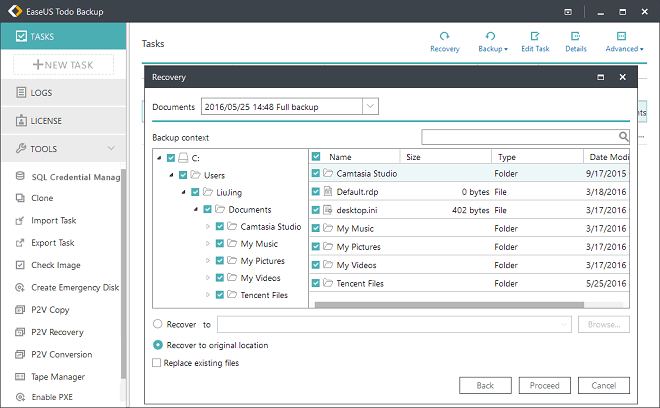
Task: Click the backup context search field
Action: pyautogui.click(x=520, y=137)
